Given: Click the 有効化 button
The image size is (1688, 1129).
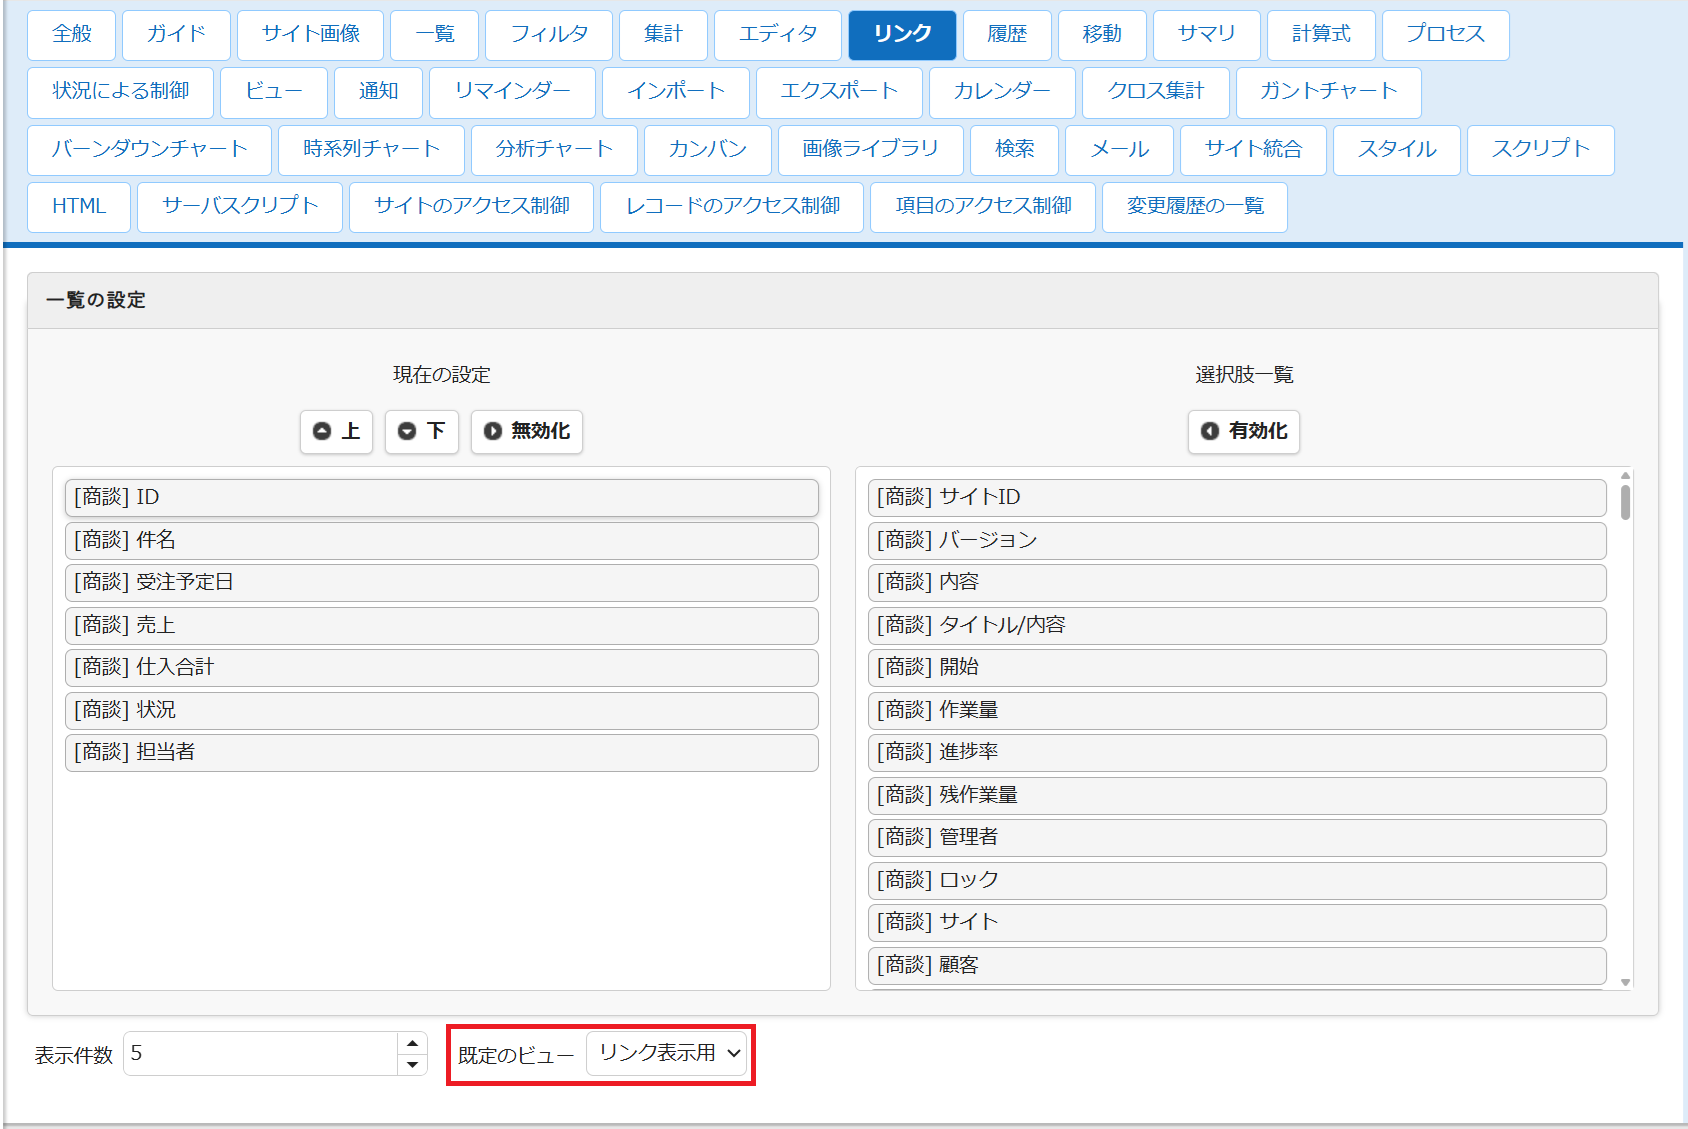Looking at the screenshot, I should pyautogui.click(x=1244, y=431).
